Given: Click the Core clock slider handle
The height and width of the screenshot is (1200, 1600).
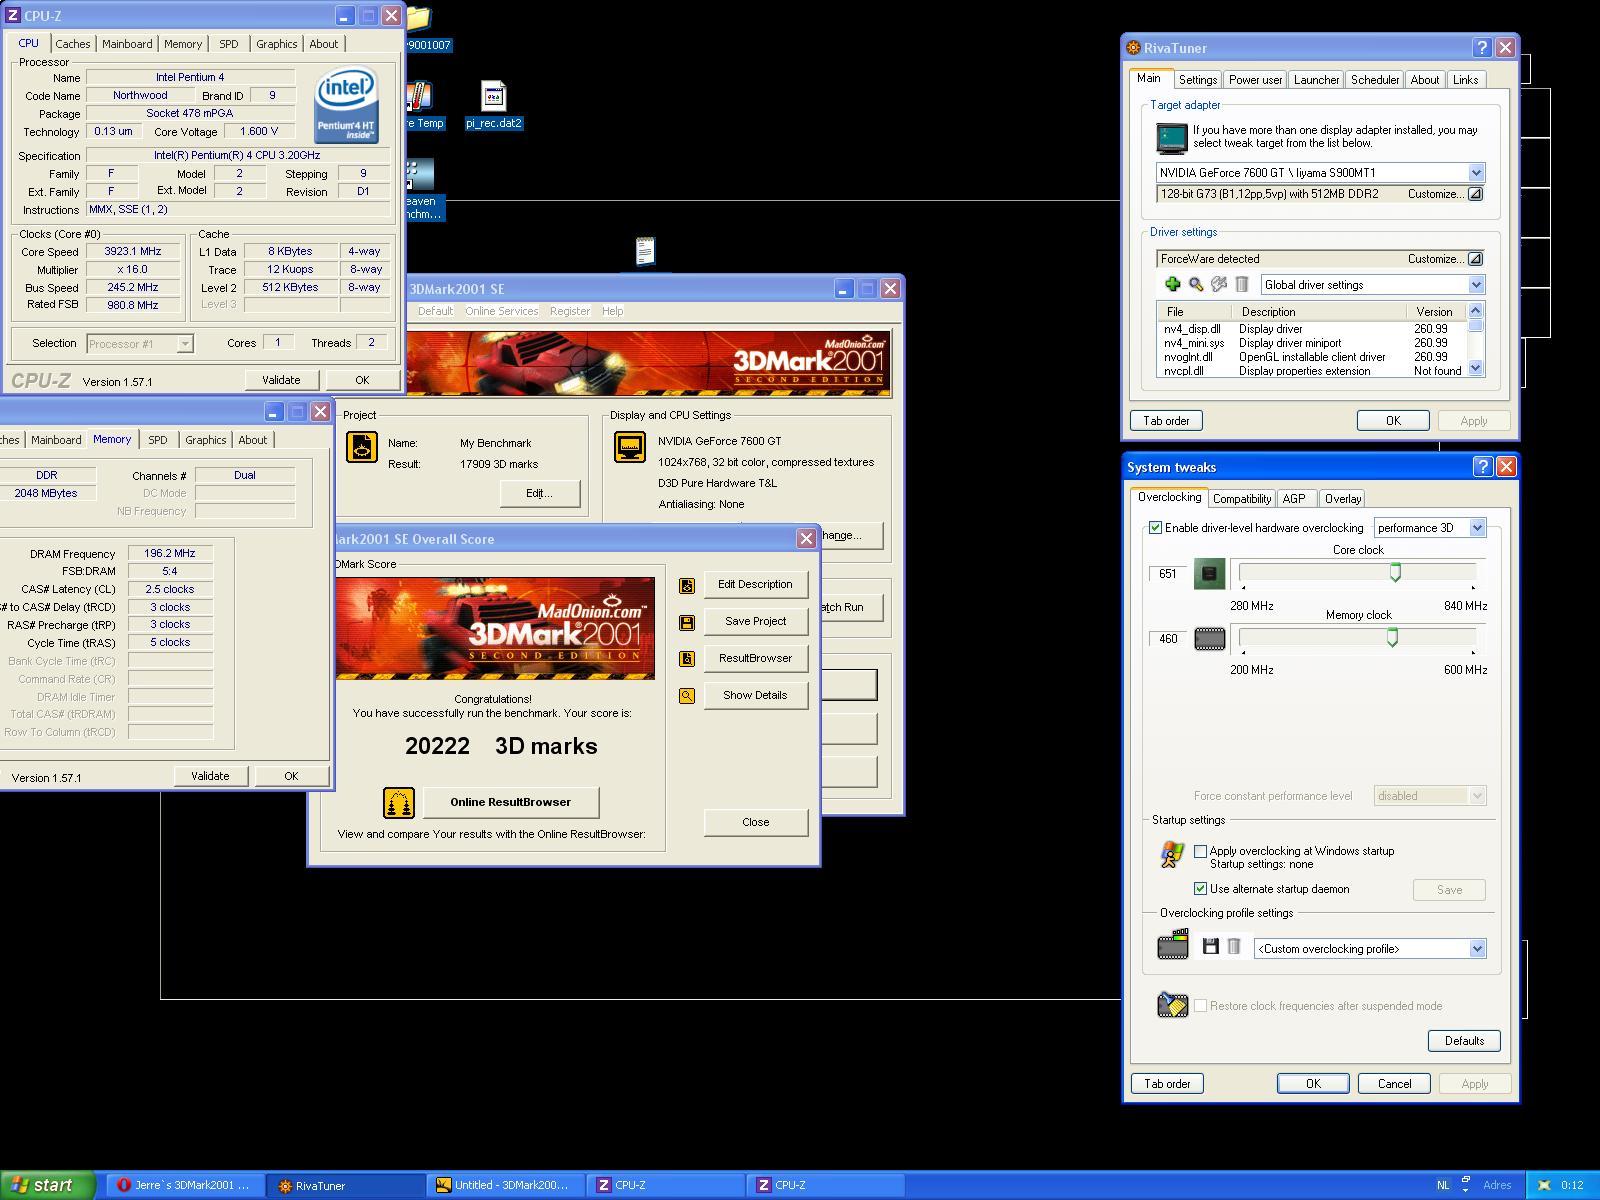Looking at the screenshot, I should [x=1395, y=573].
